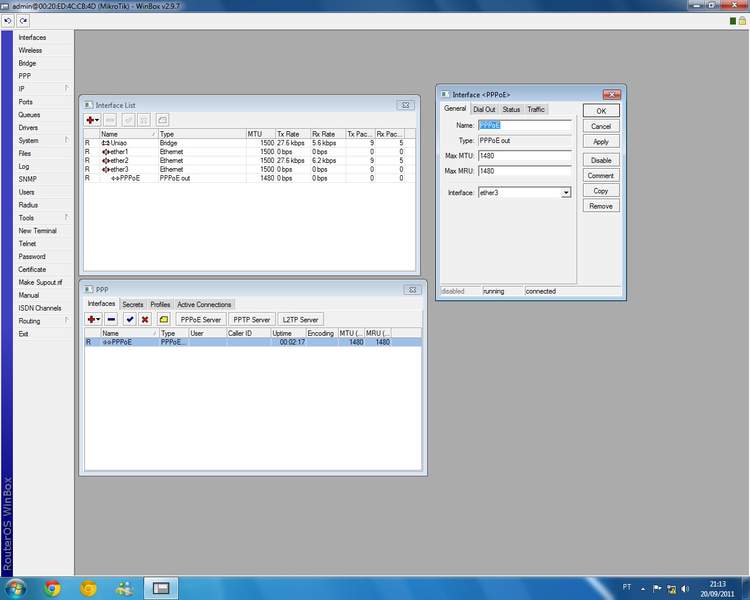Open Wireless from the sidebar menu
750x600 pixels.
click(30, 50)
